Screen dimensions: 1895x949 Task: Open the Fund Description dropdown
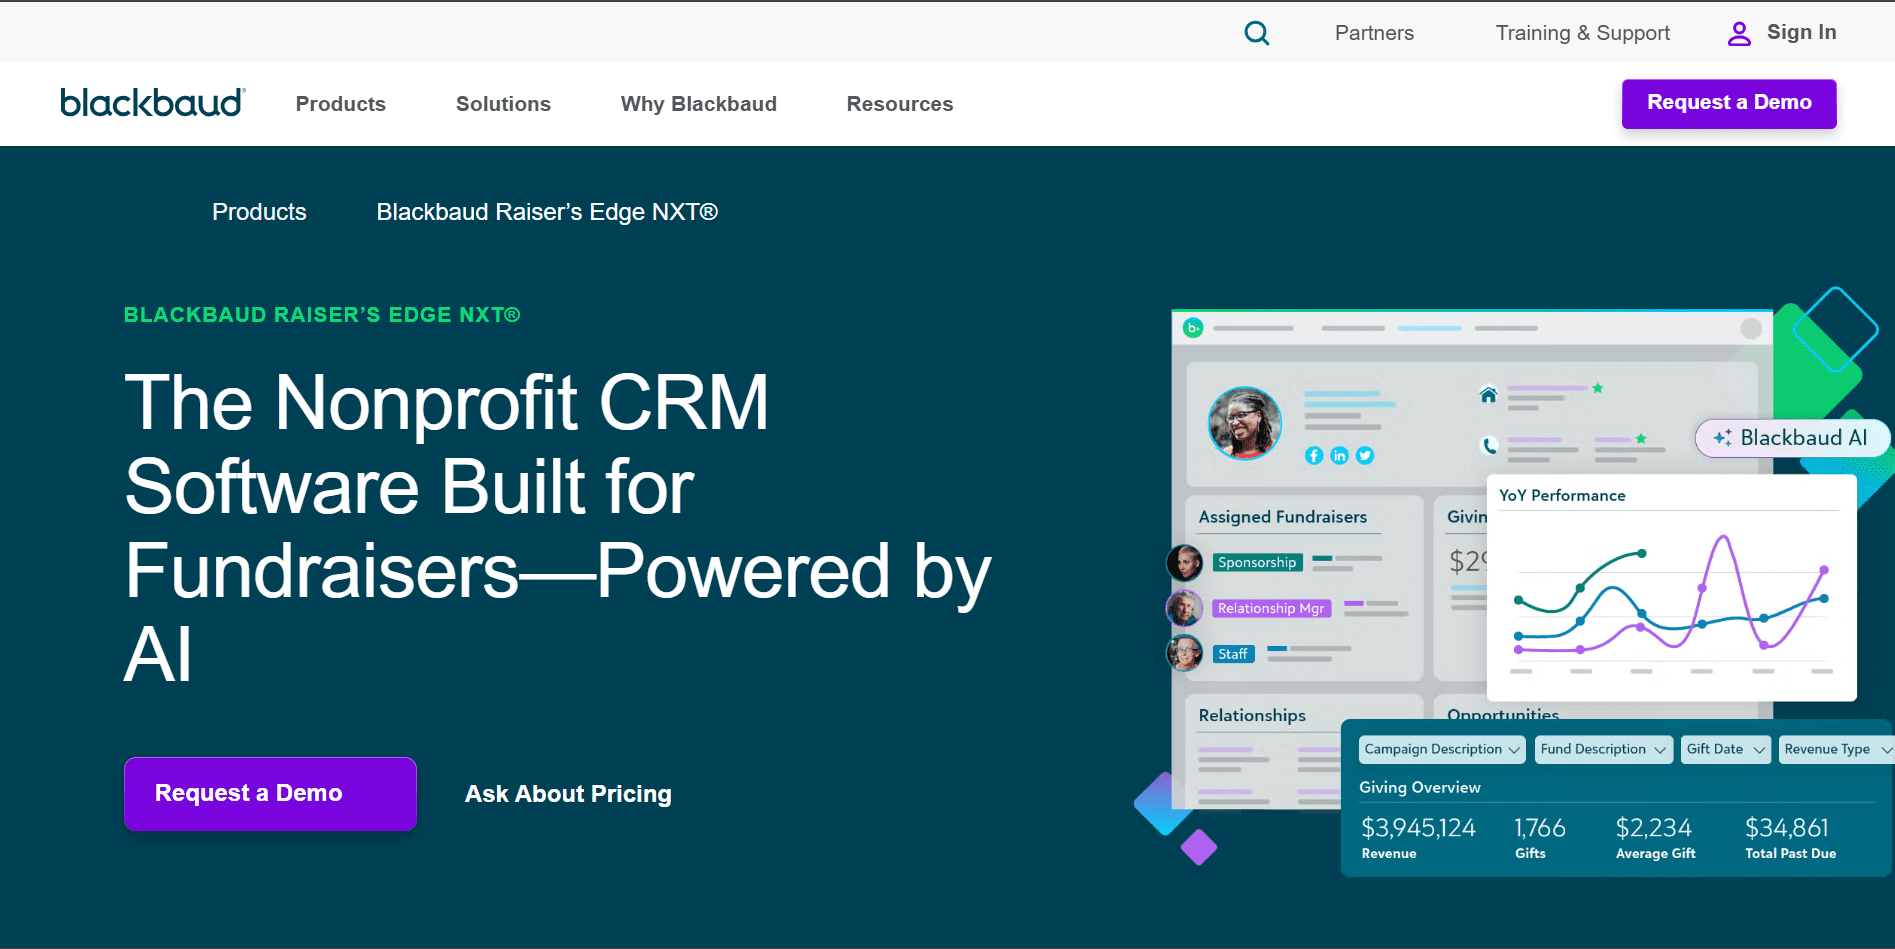coord(1603,749)
